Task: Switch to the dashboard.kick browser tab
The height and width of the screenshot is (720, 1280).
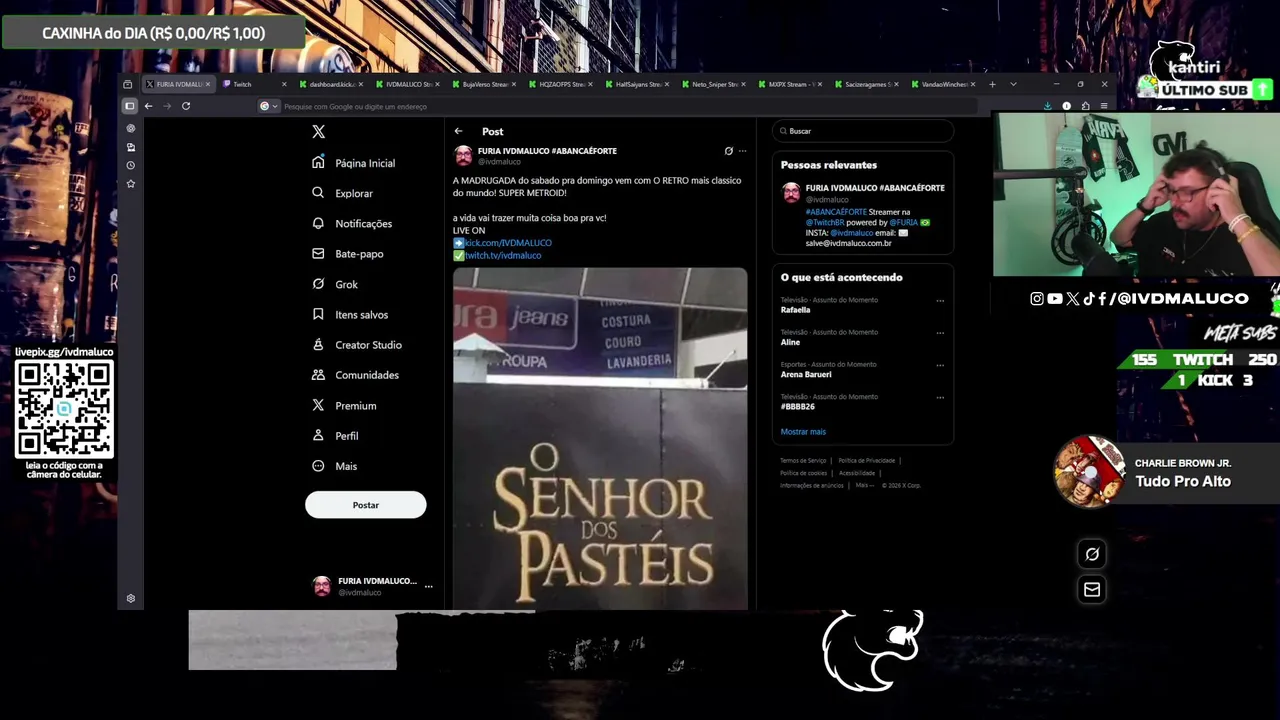Action: [x=329, y=84]
